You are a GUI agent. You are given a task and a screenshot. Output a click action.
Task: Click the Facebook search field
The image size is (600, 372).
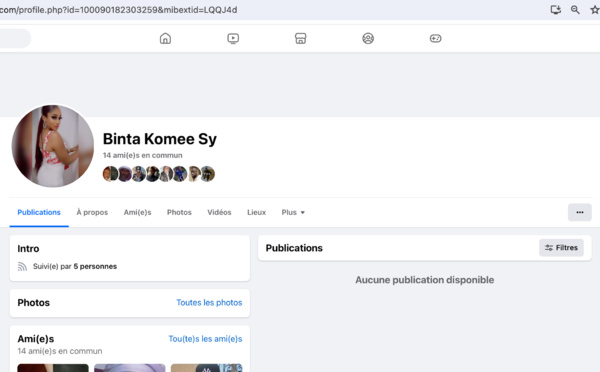pyautogui.click(x=15, y=38)
